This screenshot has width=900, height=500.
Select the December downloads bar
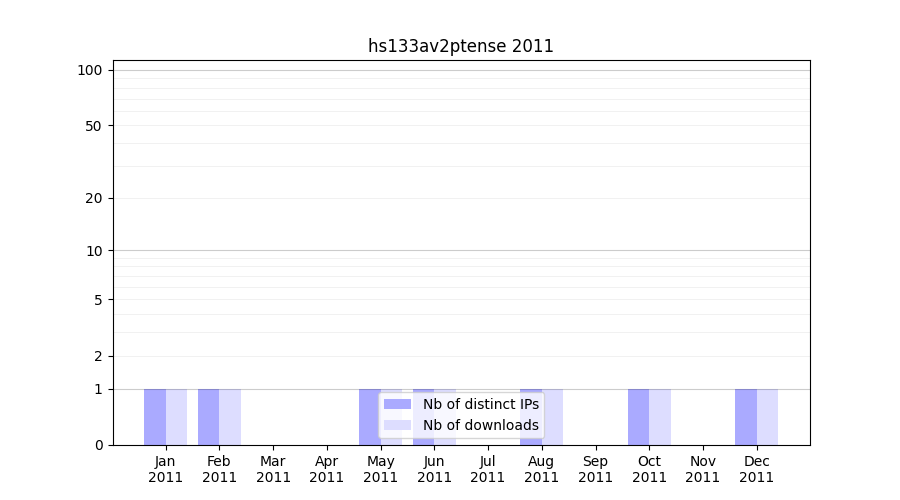(767, 417)
